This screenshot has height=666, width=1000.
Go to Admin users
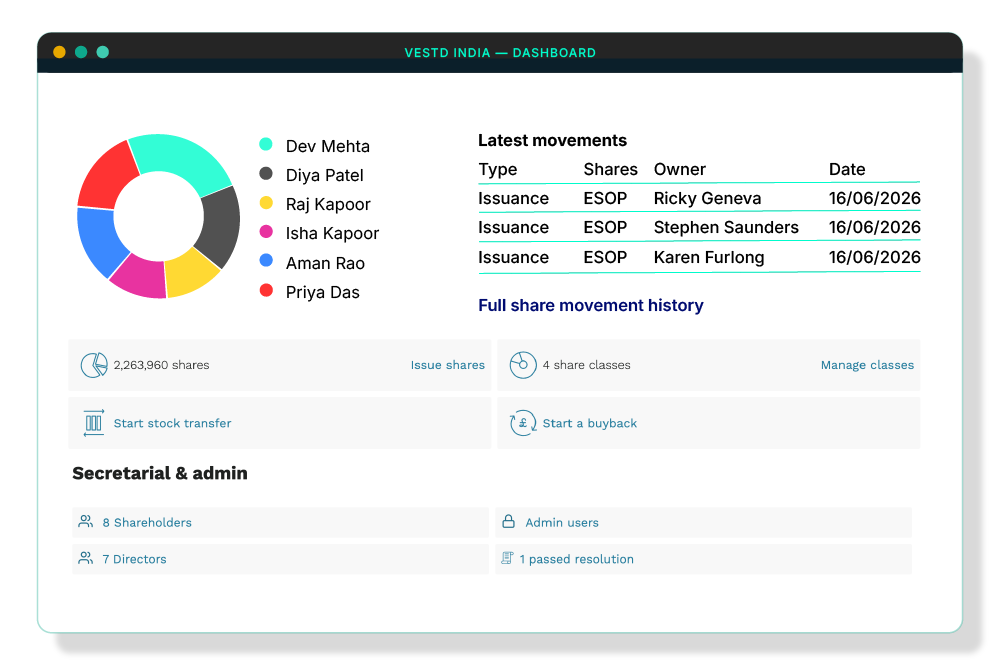click(x=562, y=522)
